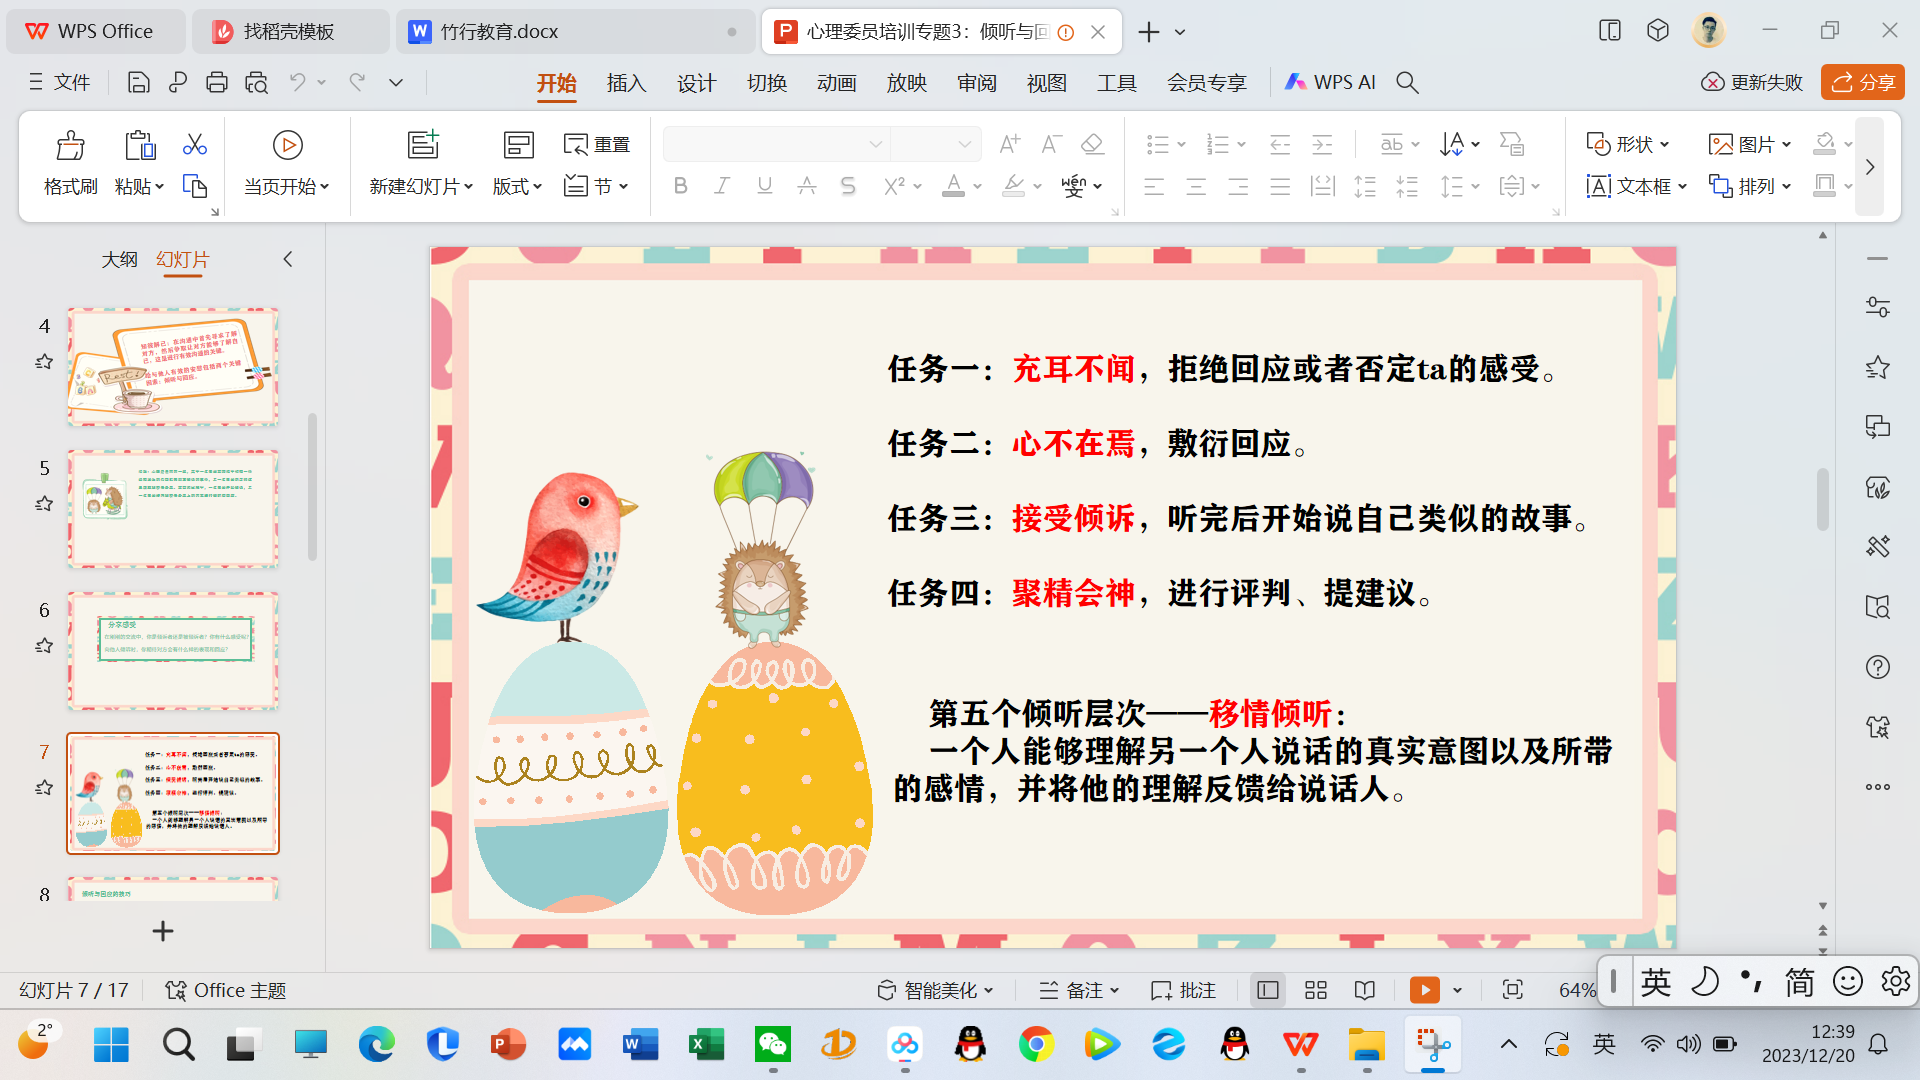Open the Insert ribbon tab

(626, 82)
